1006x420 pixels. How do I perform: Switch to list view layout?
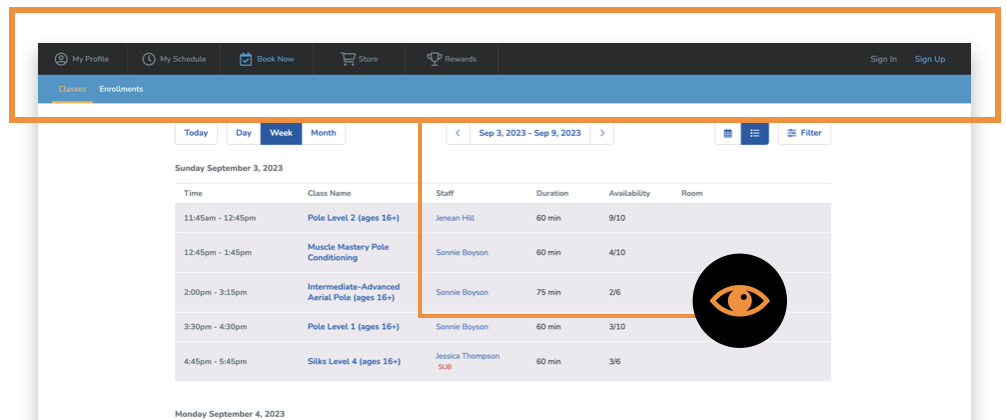755,133
